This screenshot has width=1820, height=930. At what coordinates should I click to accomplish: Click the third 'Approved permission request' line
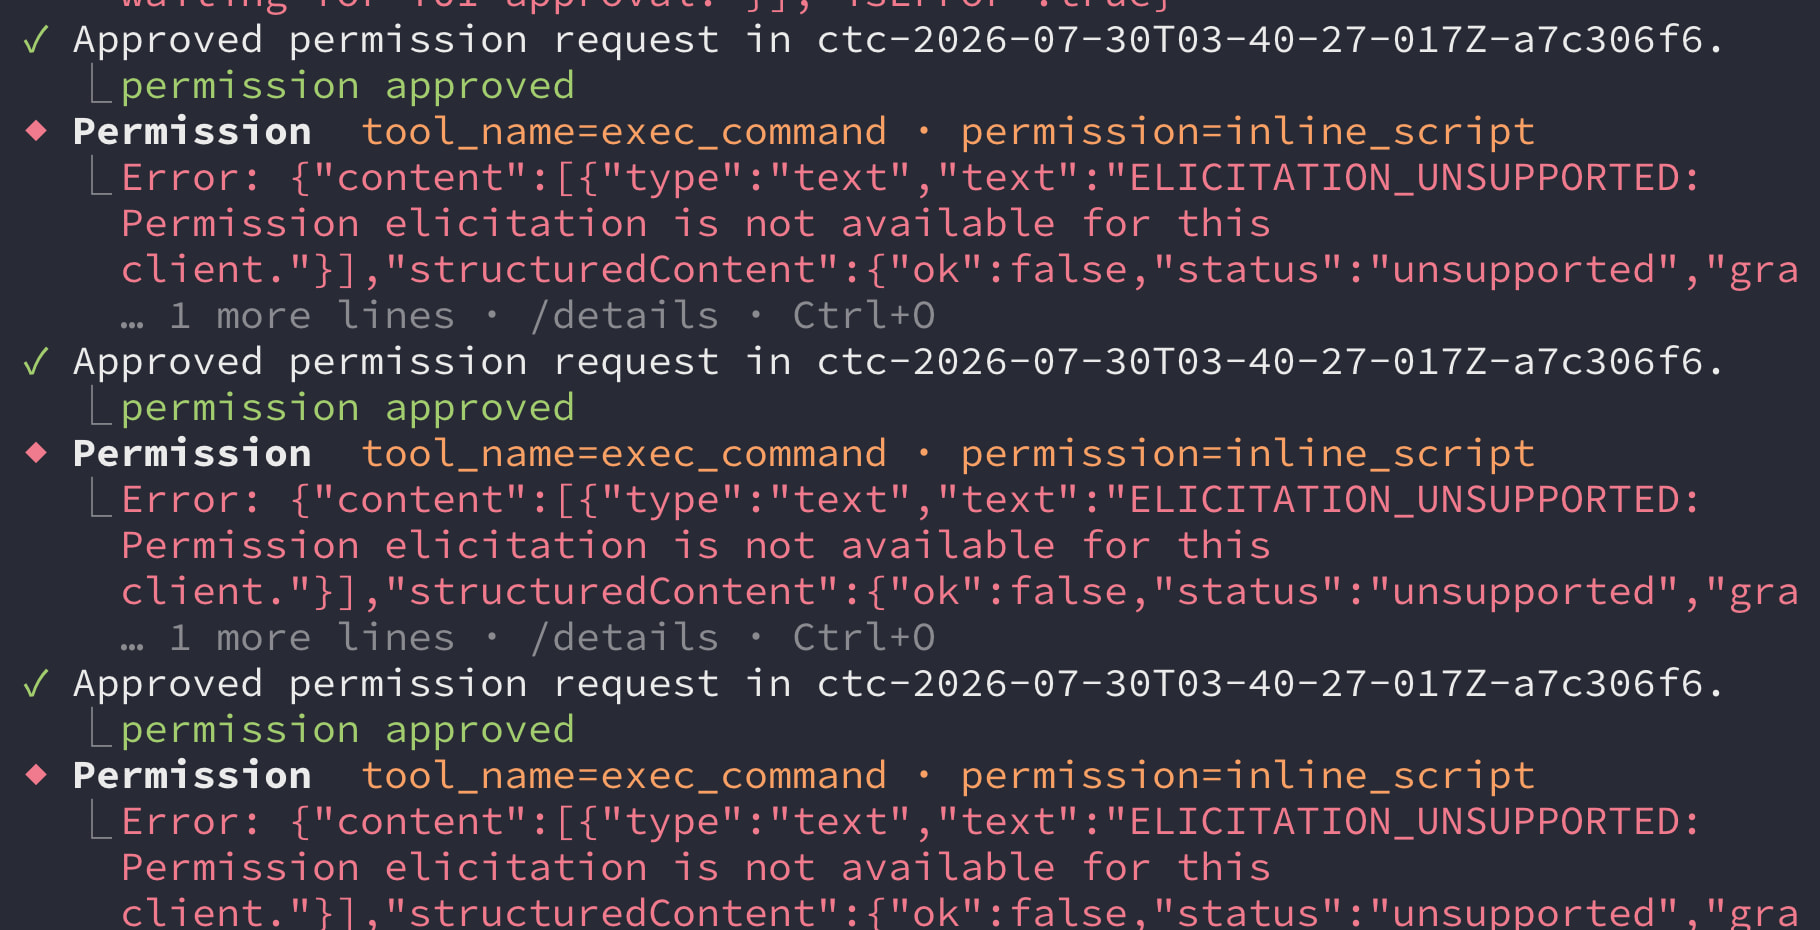898,684
